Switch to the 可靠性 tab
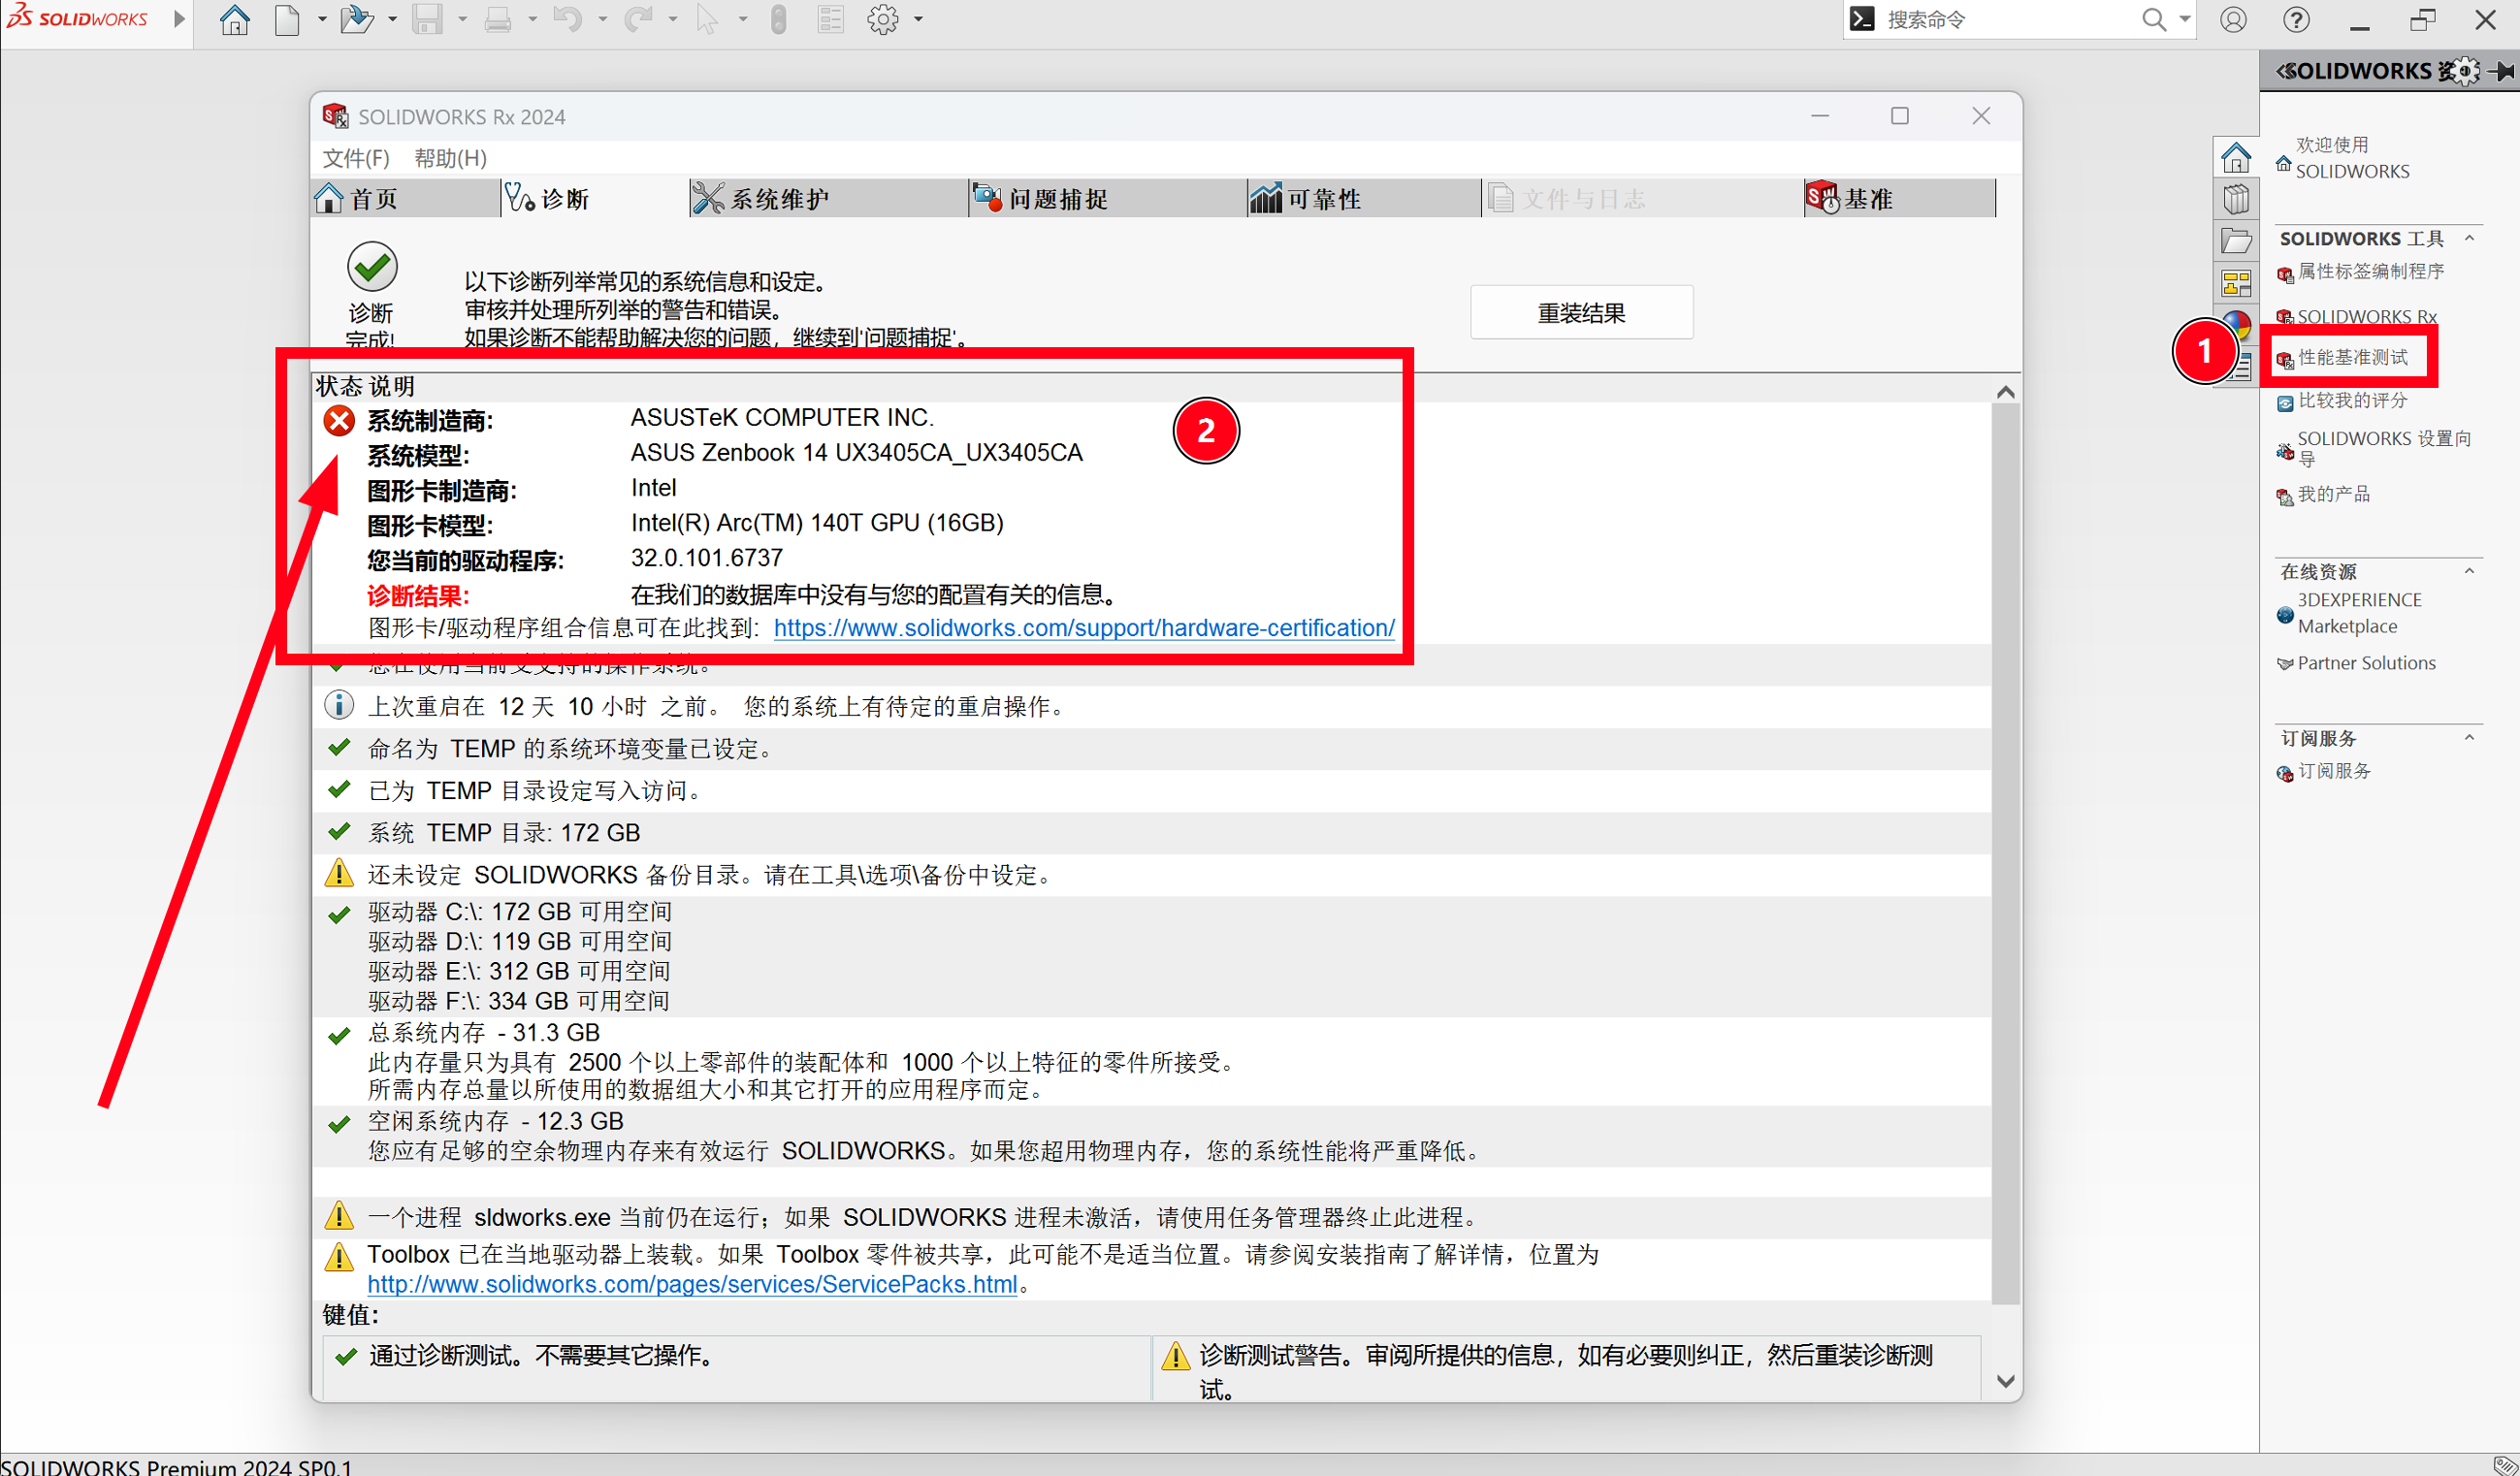 1365,198
